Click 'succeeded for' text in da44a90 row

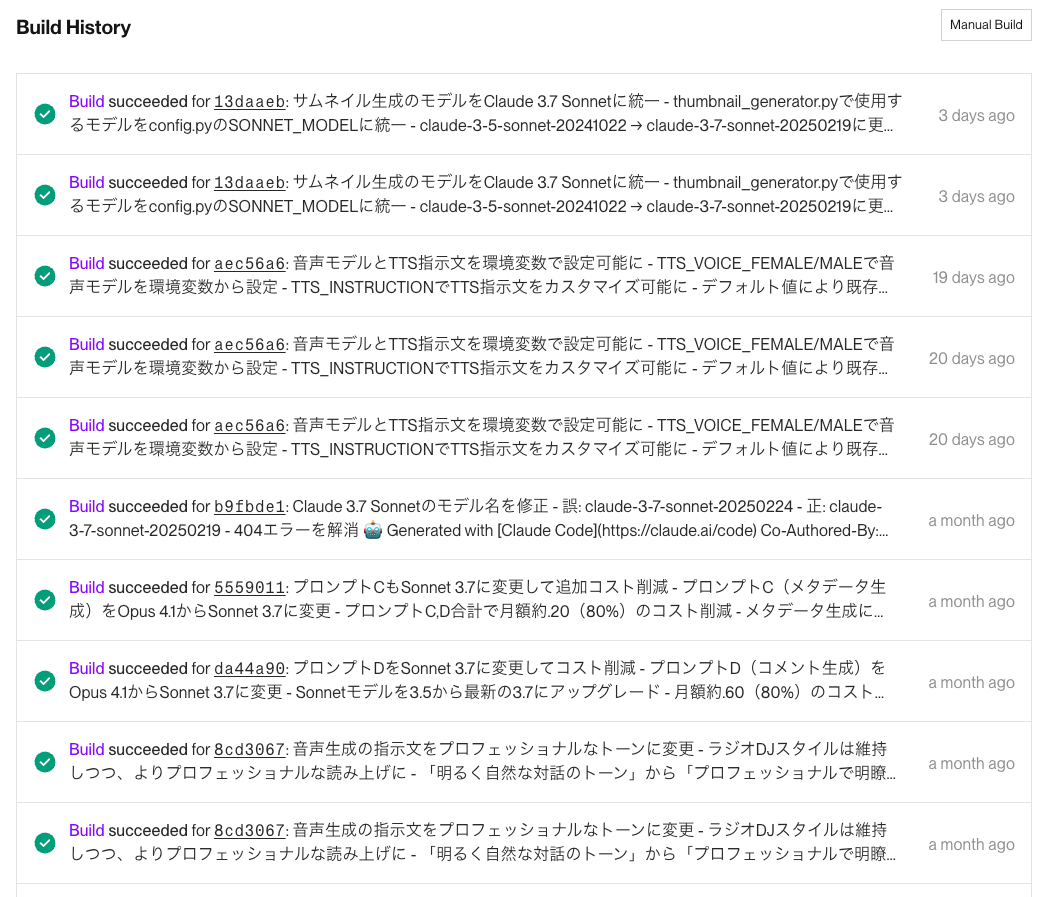159,668
